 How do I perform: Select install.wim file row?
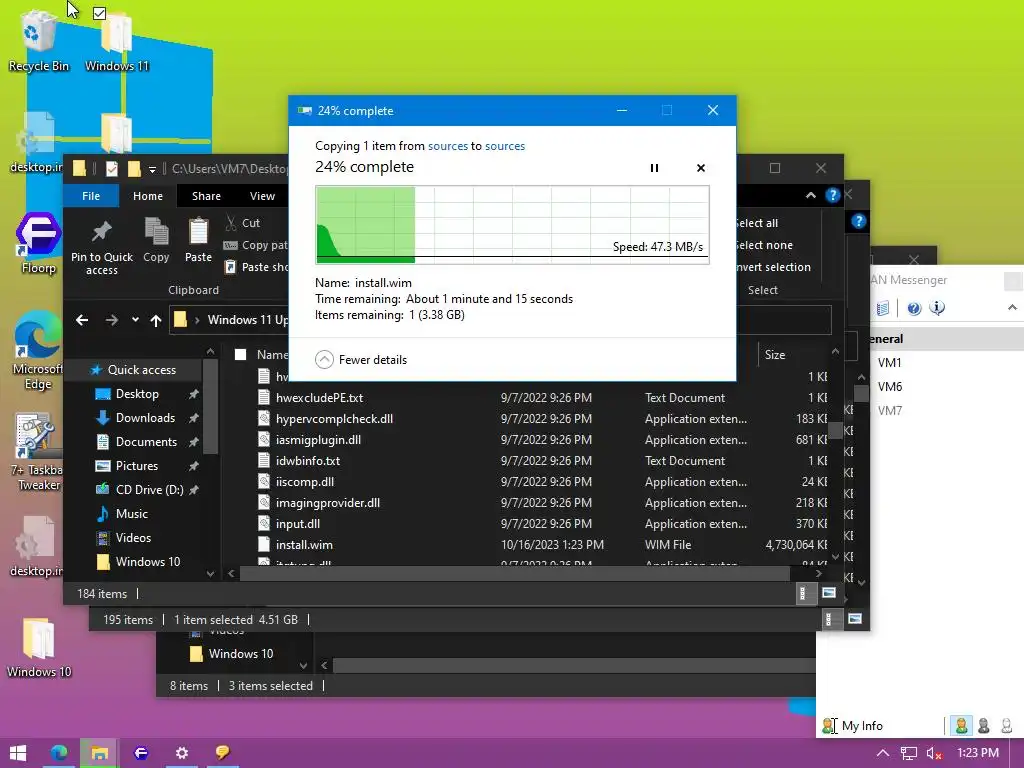(x=541, y=545)
